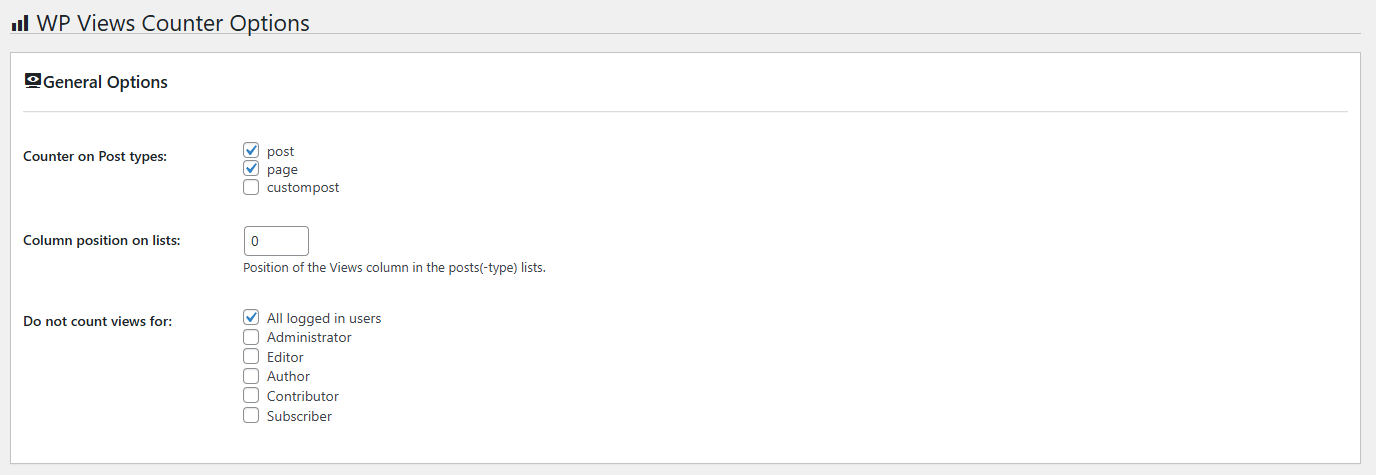This screenshot has width=1376, height=475.
Task: Click the 'Do not count views for:' label
Action: pos(97,321)
